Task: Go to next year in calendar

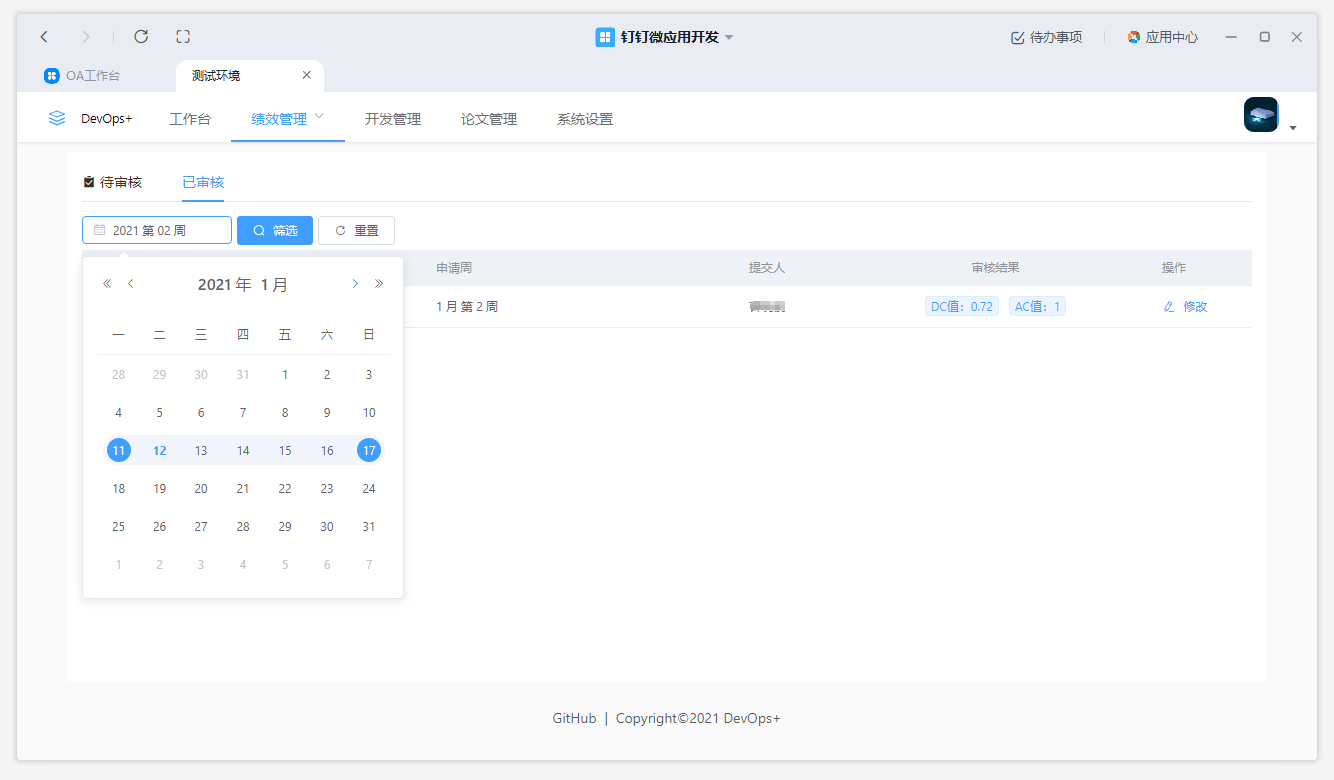Action: [x=379, y=284]
